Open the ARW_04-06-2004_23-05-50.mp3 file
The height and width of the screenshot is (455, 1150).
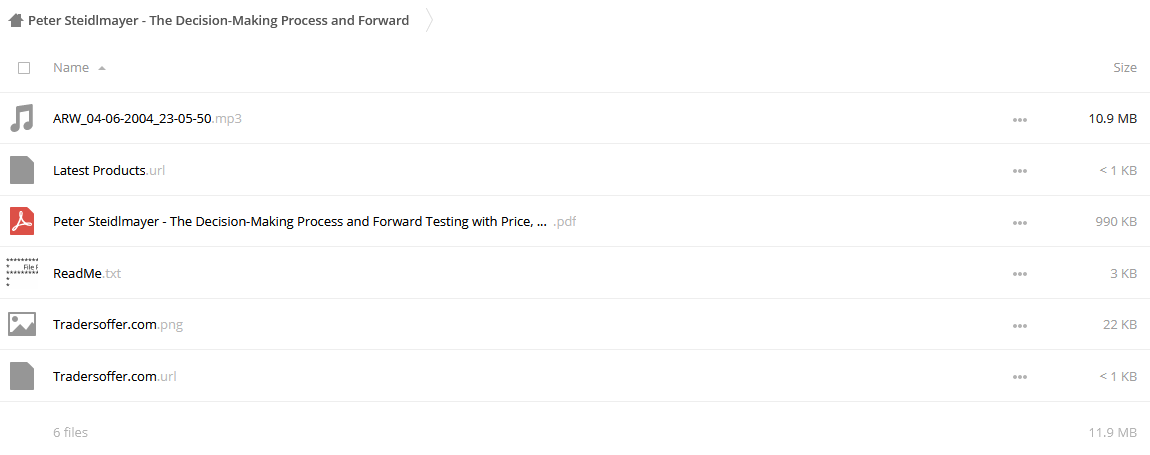tap(147, 118)
